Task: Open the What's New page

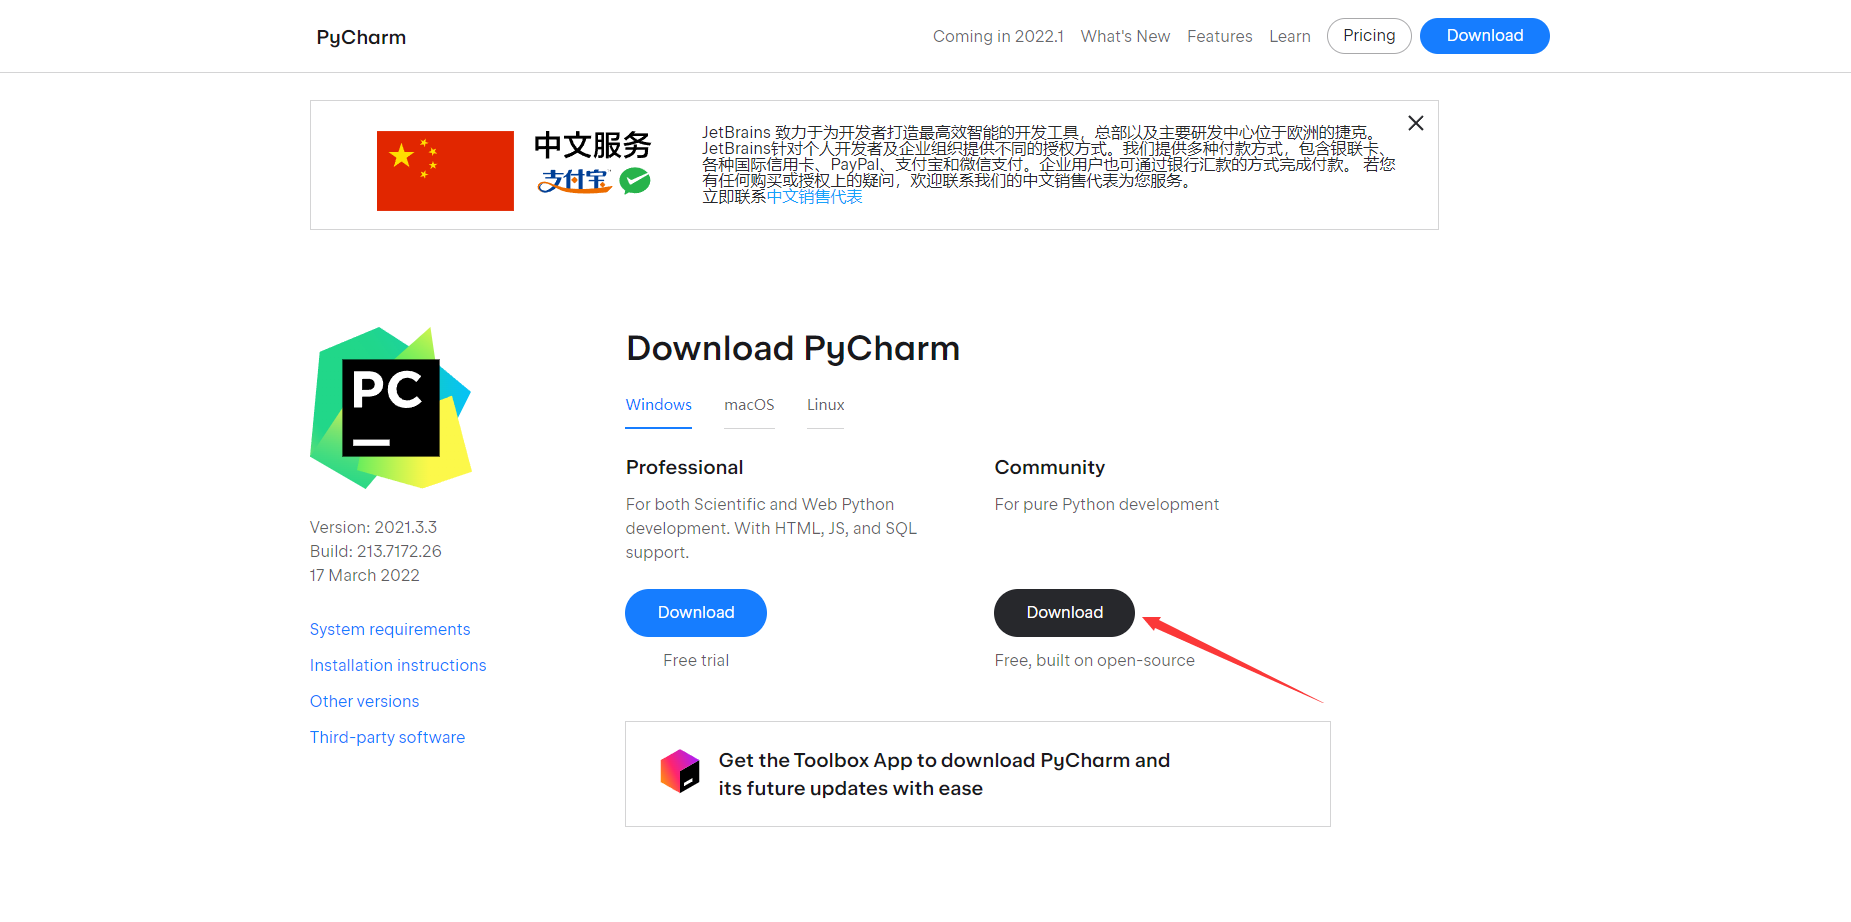Action: (x=1125, y=36)
